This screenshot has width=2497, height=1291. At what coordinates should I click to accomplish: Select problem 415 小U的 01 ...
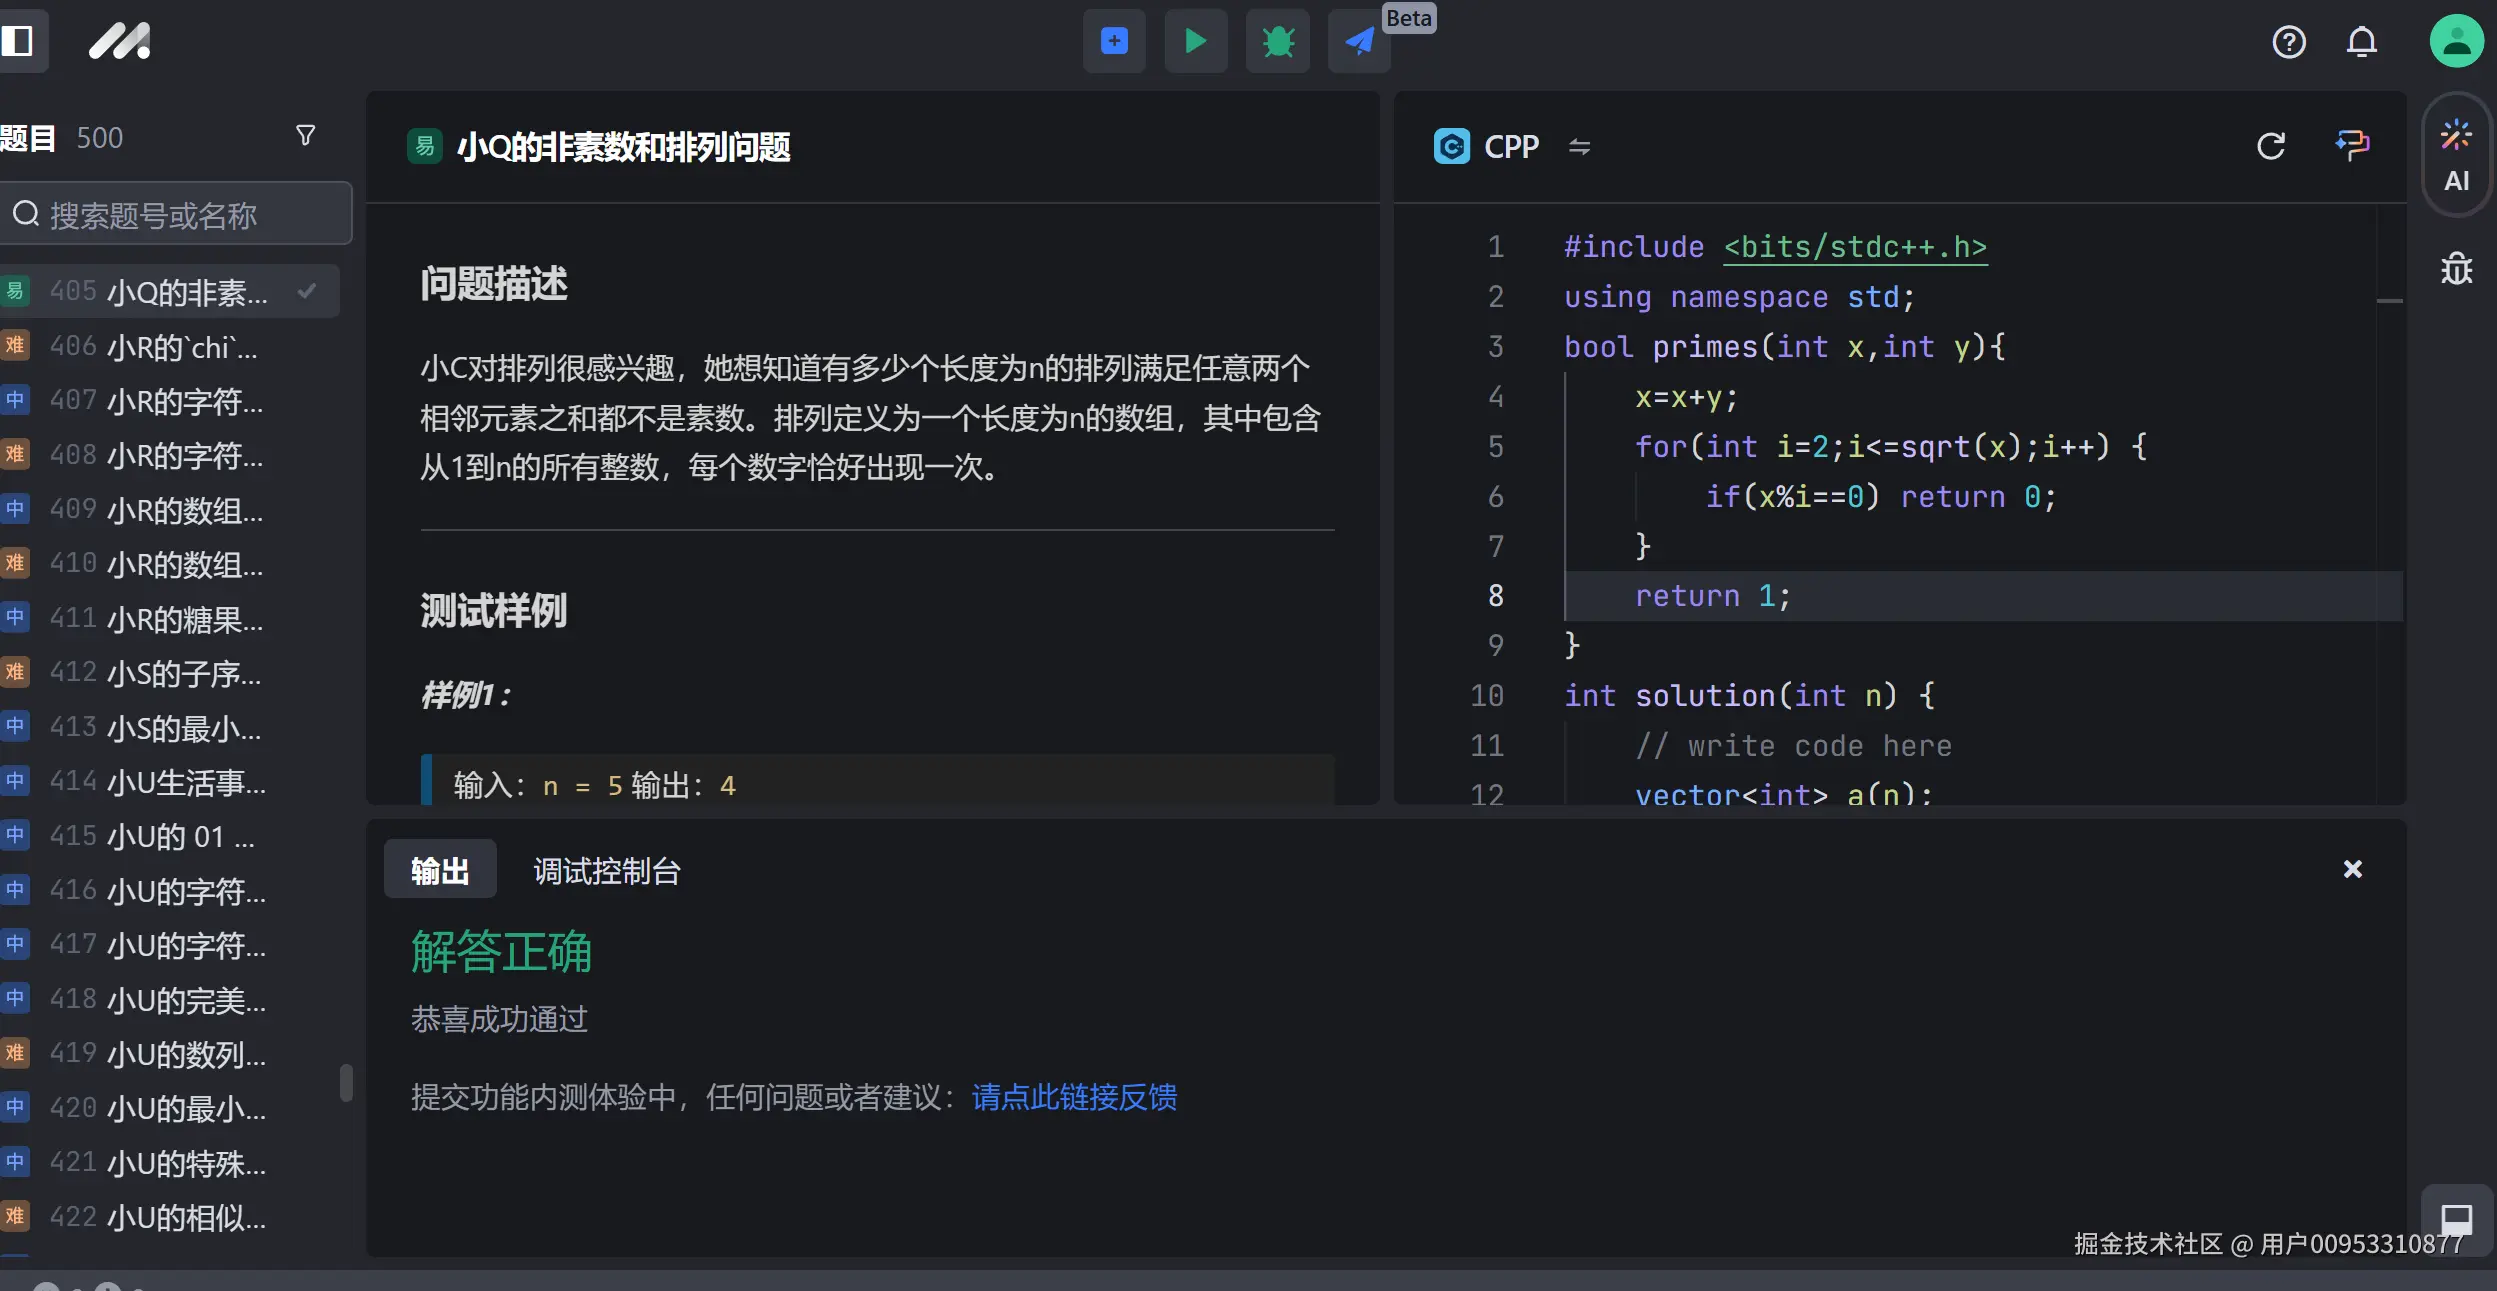168,836
